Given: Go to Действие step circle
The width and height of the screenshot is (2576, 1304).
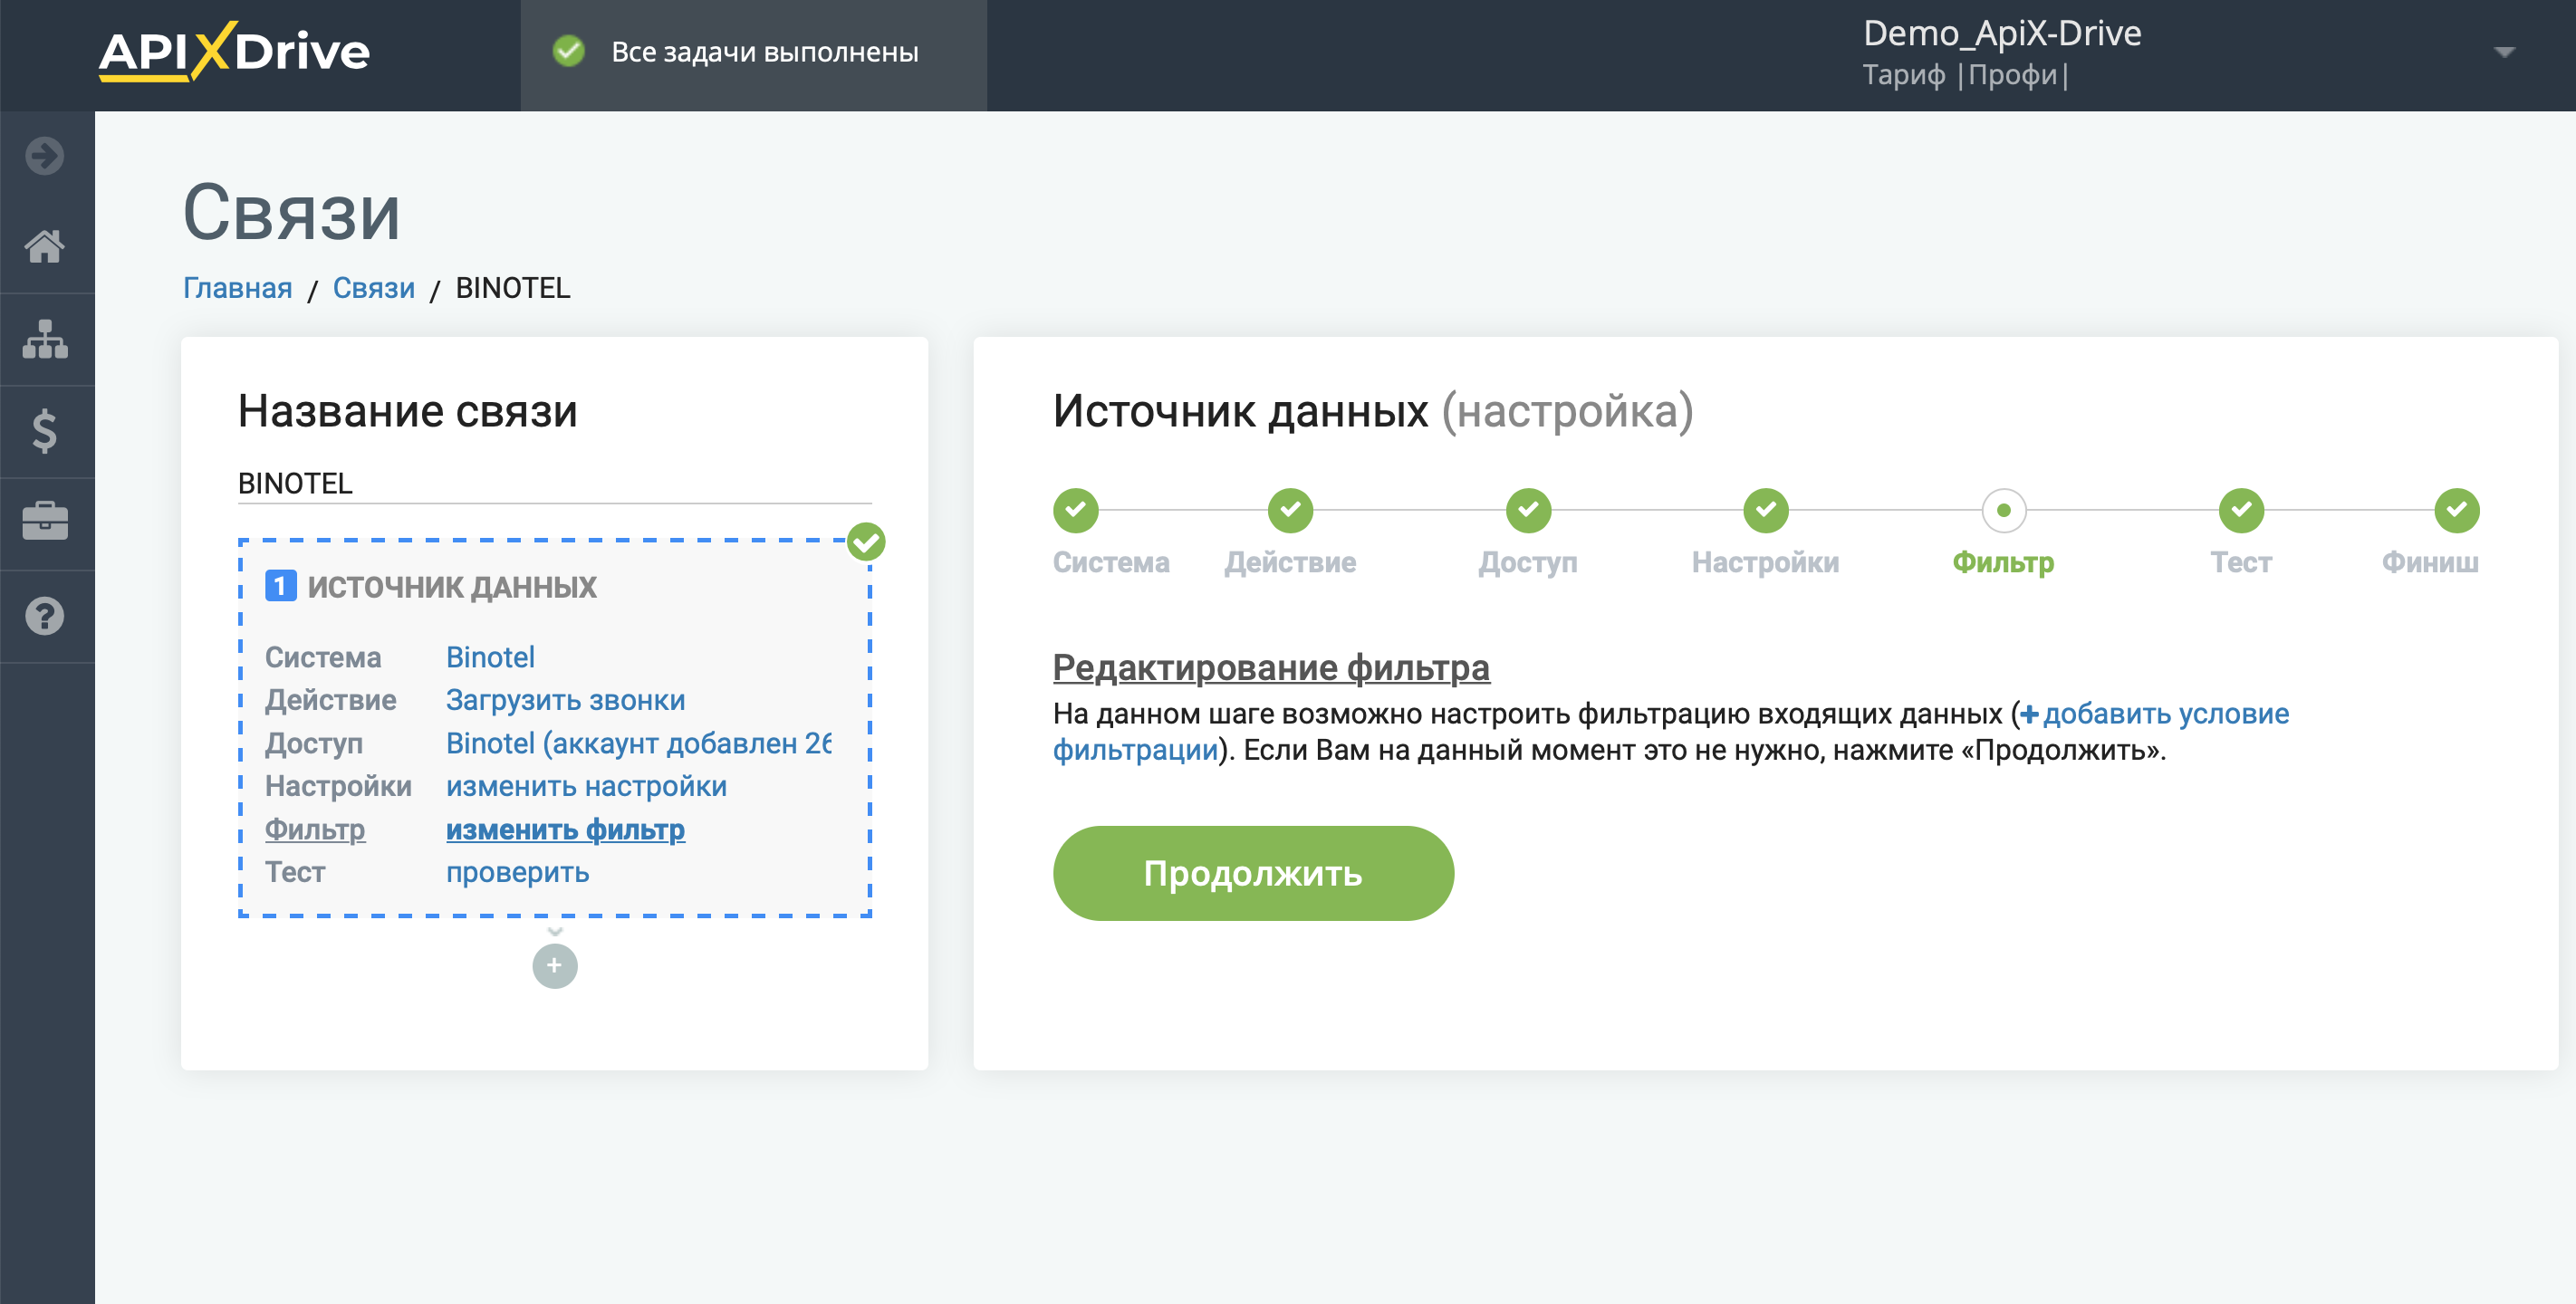Looking at the screenshot, I should [1290, 510].
